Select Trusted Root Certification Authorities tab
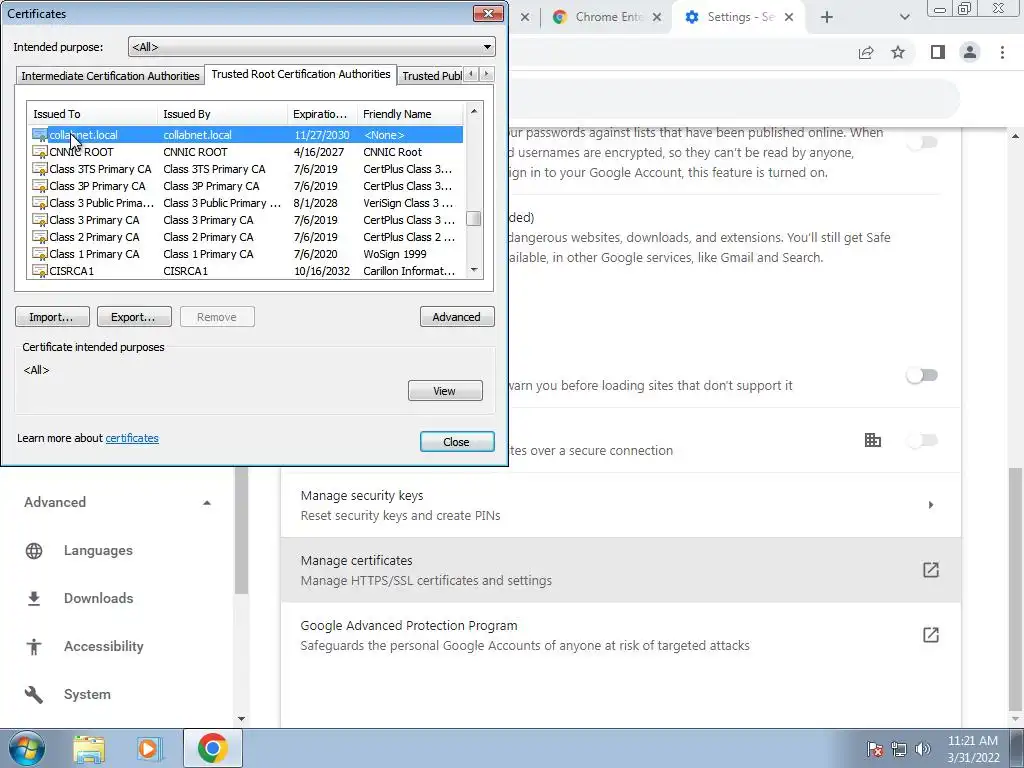The height and width of the screenshot is (768, 1024). point(300,74)
